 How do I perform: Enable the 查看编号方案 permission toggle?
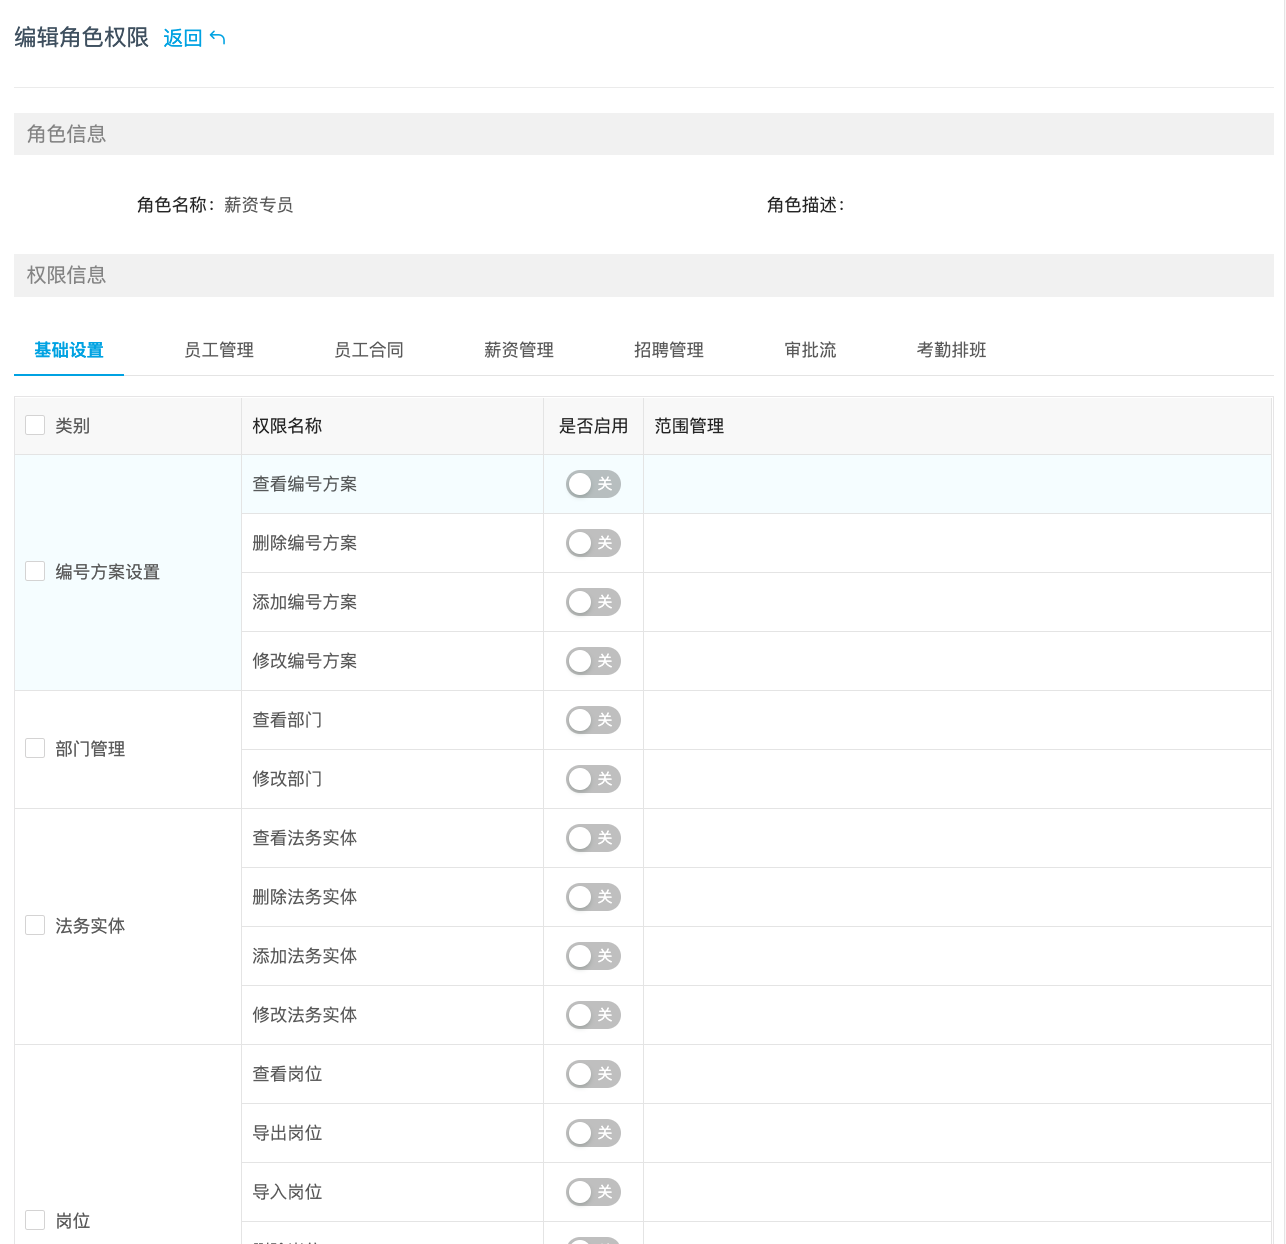click(x=593, y=484)
